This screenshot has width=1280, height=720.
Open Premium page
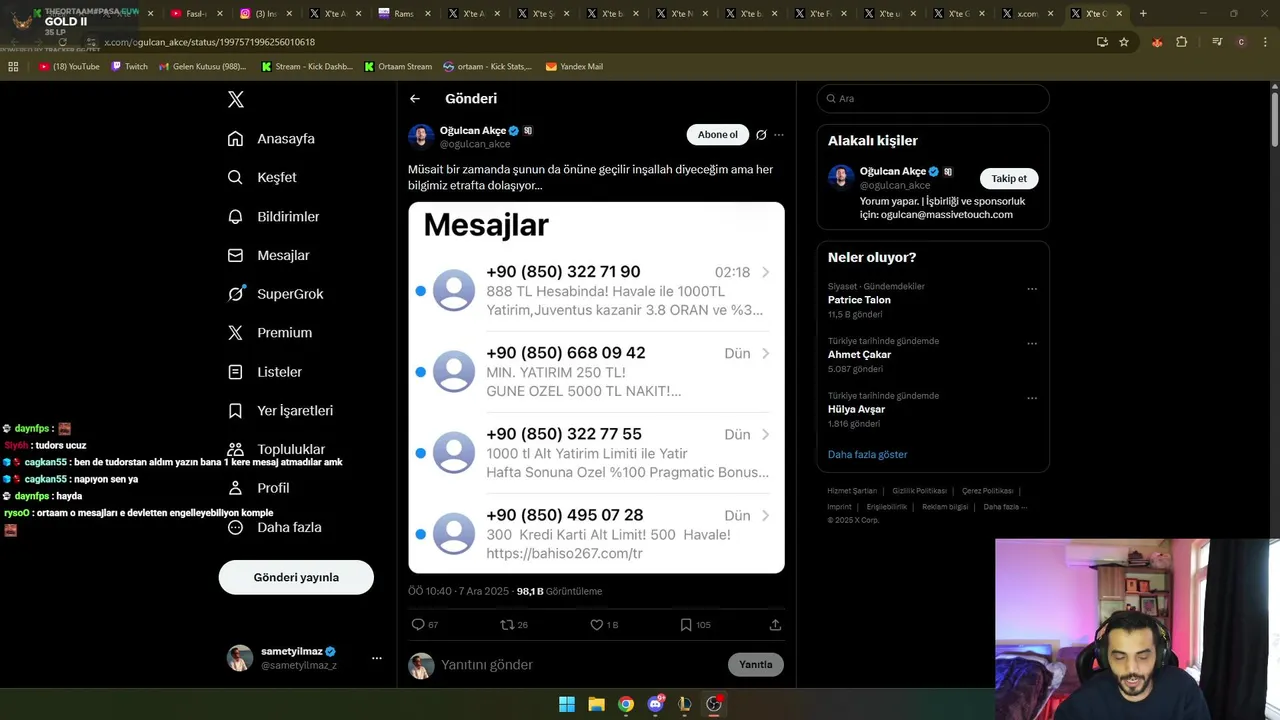tap(270, 333)
